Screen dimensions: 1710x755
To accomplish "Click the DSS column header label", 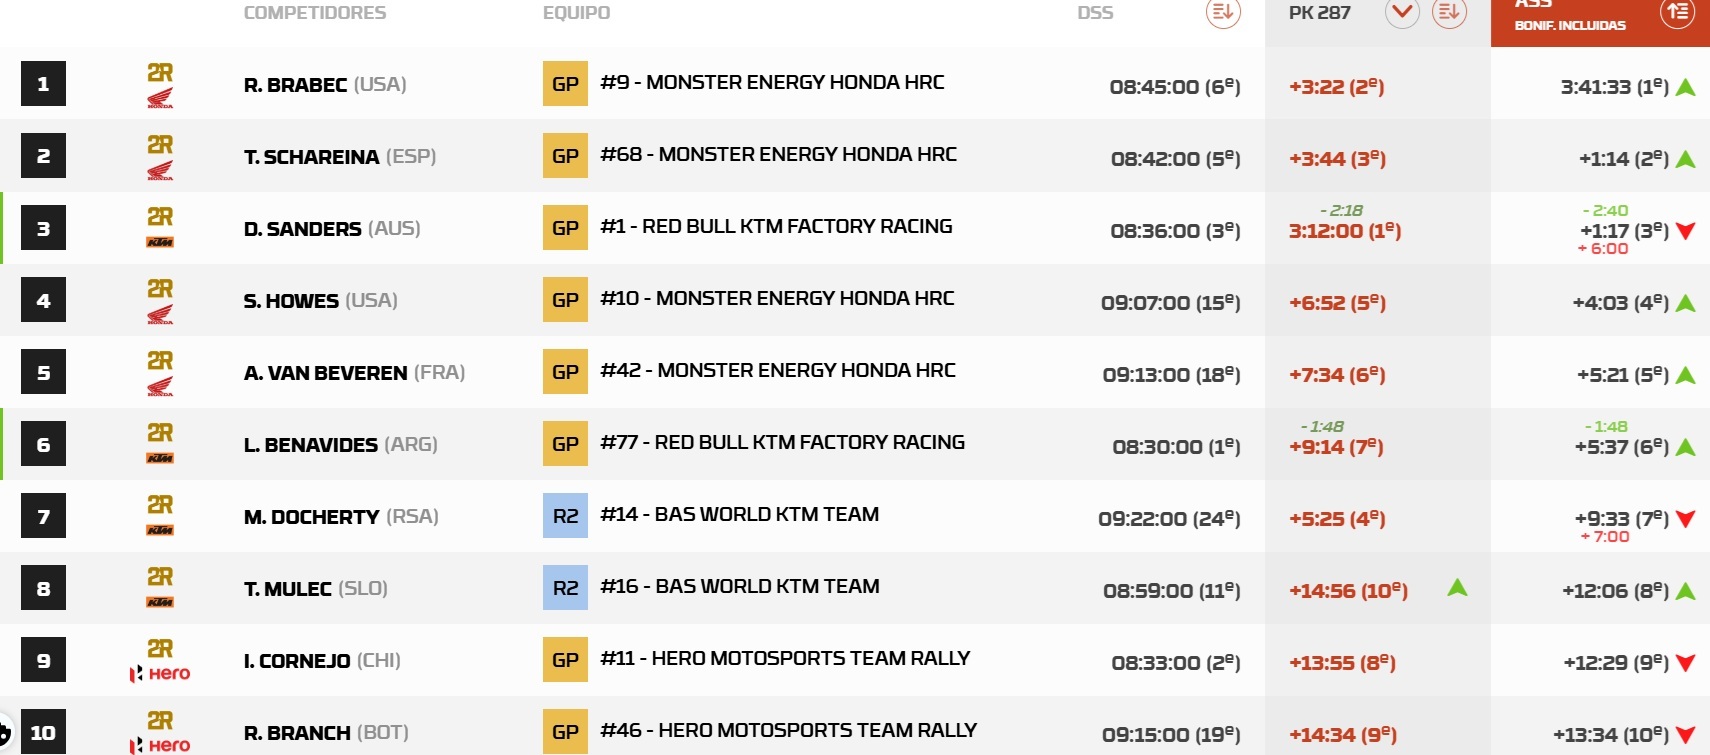I will click(x=1095, y=13).
